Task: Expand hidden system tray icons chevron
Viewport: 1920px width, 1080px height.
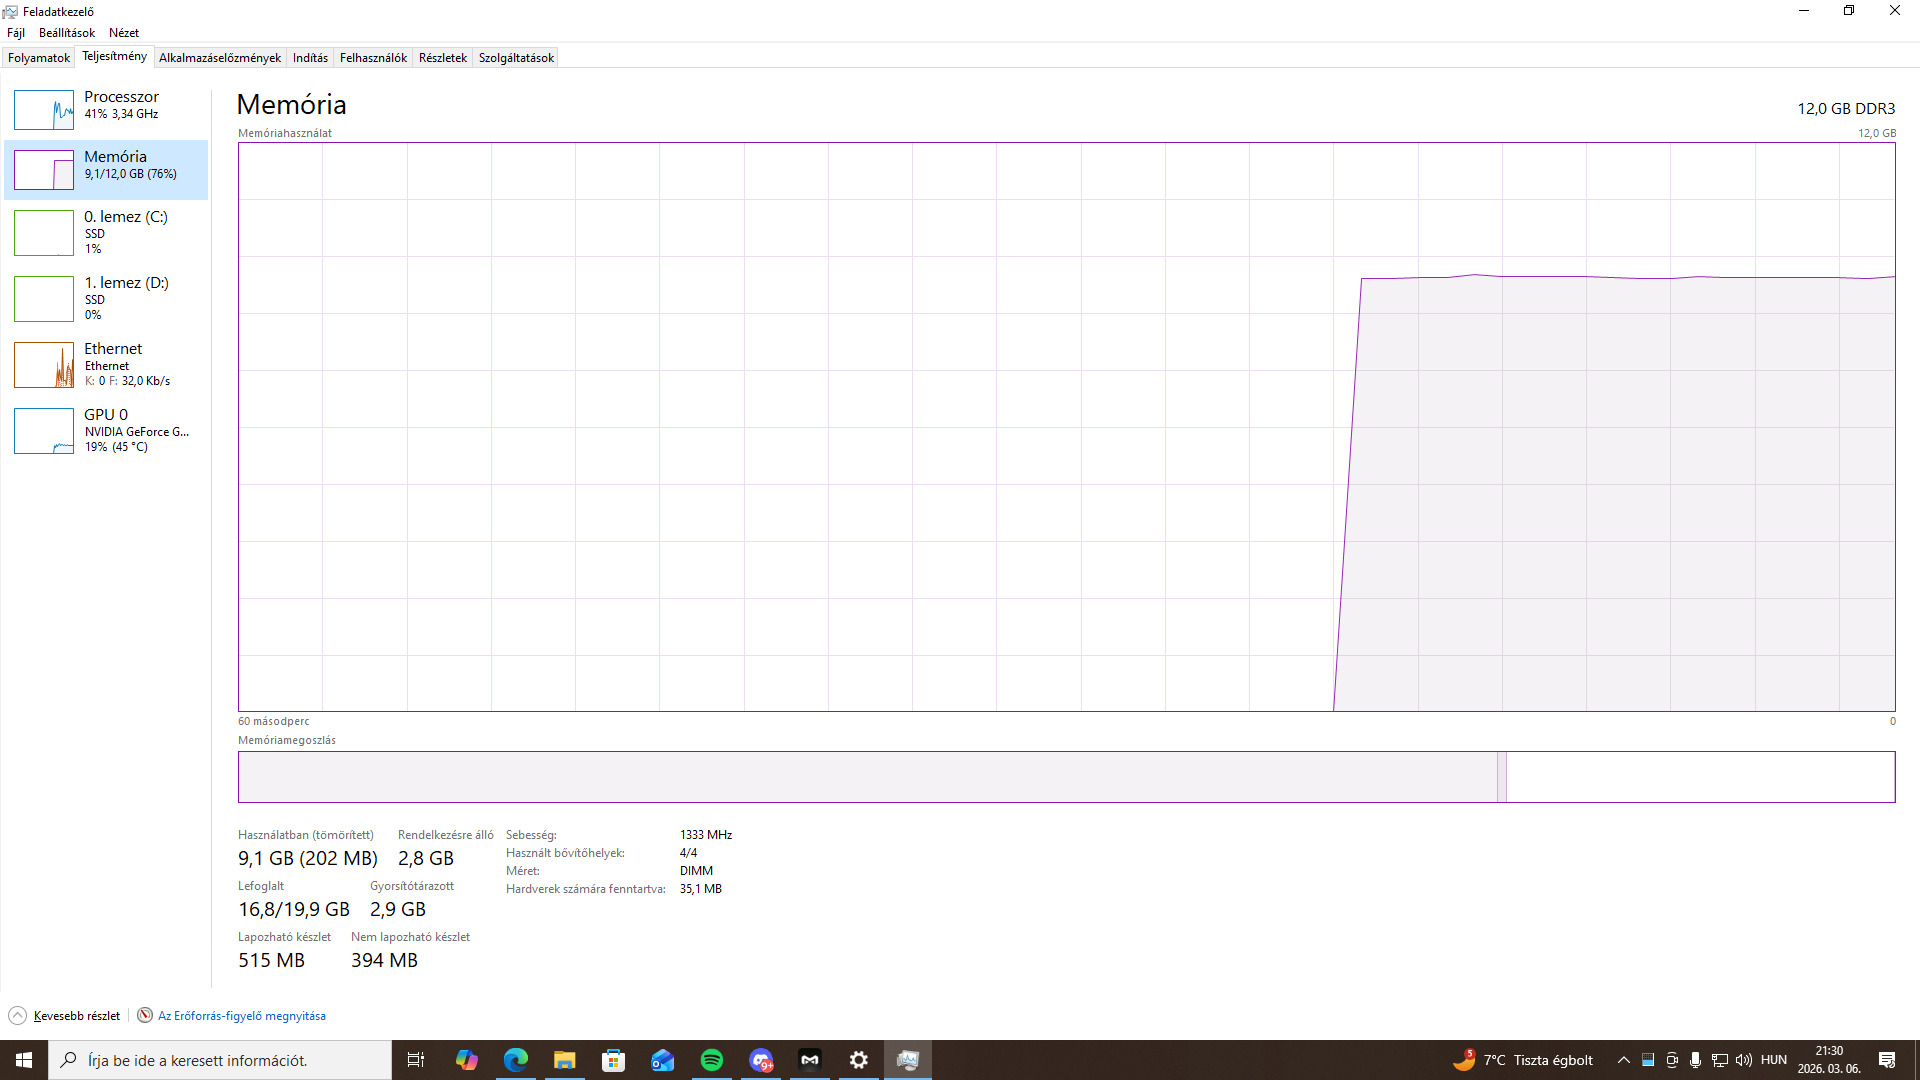Action: 1623,1060
